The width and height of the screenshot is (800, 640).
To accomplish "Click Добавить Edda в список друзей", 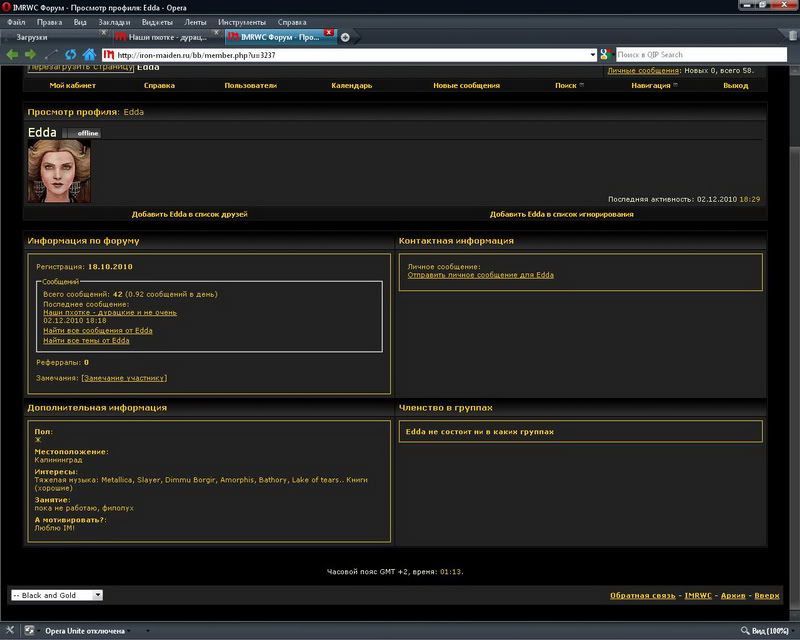I will point(189,214).
